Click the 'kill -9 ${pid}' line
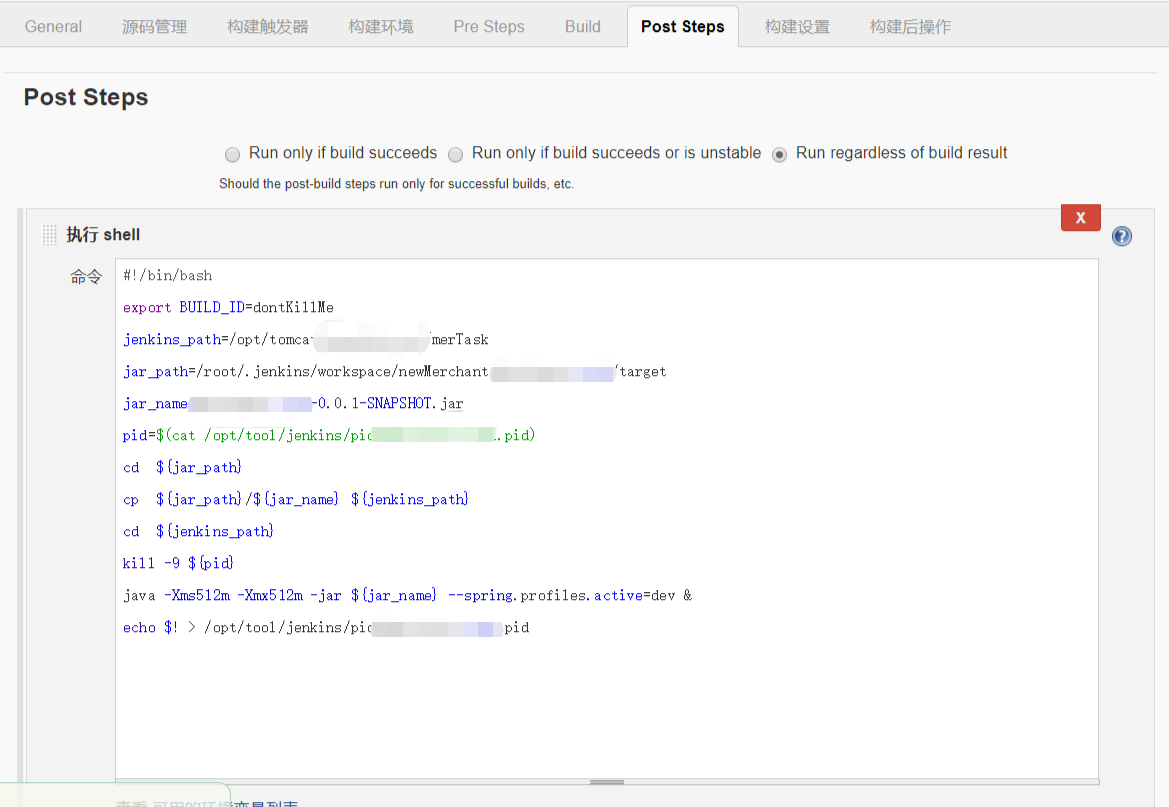 [x=178, y=563]
